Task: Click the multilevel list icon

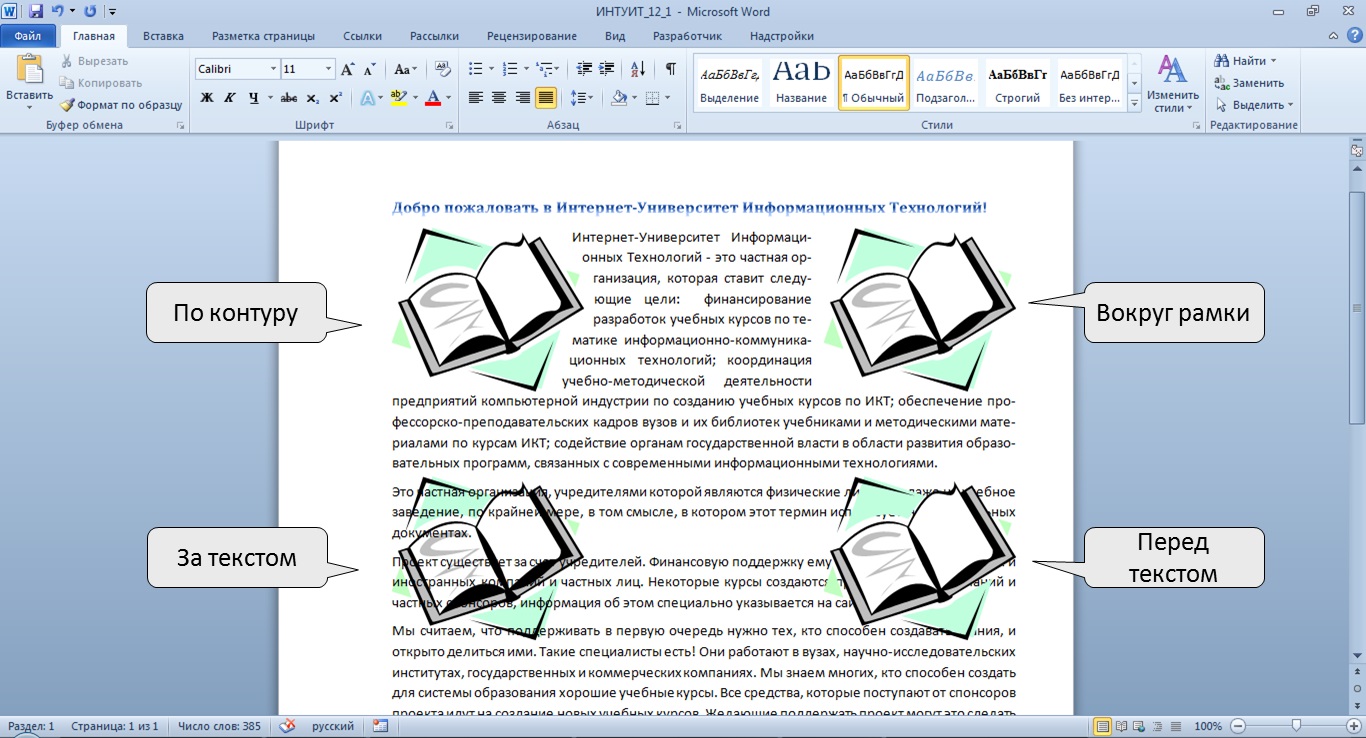Action: pos(543,69)
